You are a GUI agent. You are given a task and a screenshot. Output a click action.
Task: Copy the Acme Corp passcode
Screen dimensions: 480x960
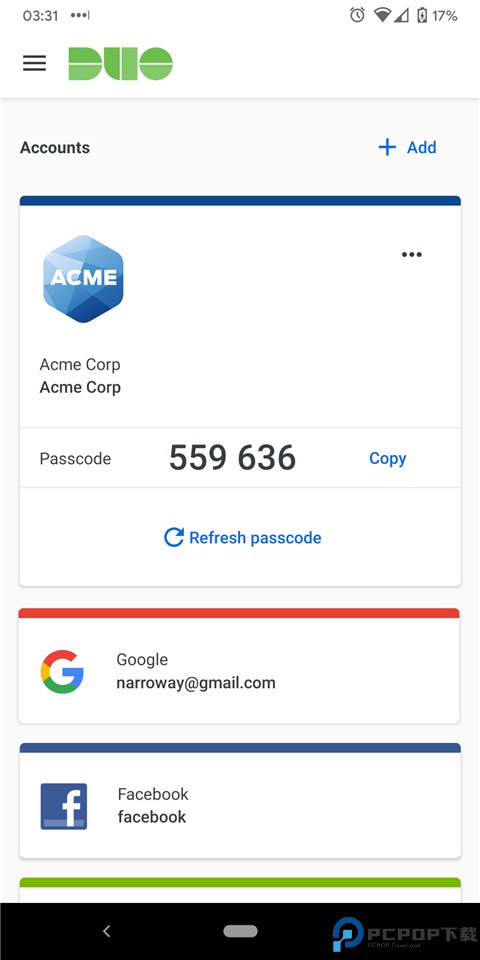[388, 459]
